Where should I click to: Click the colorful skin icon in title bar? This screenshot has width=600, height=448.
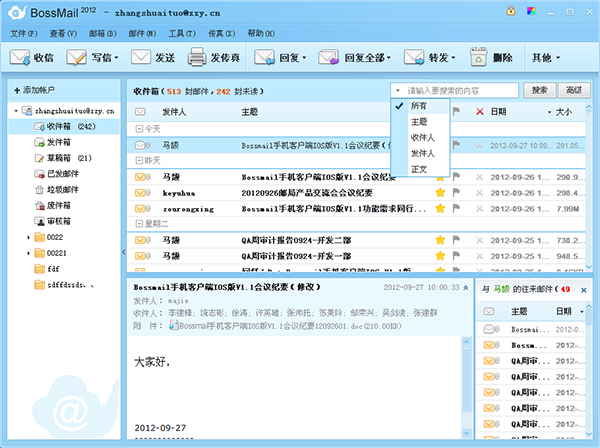(x=531, y=11)
